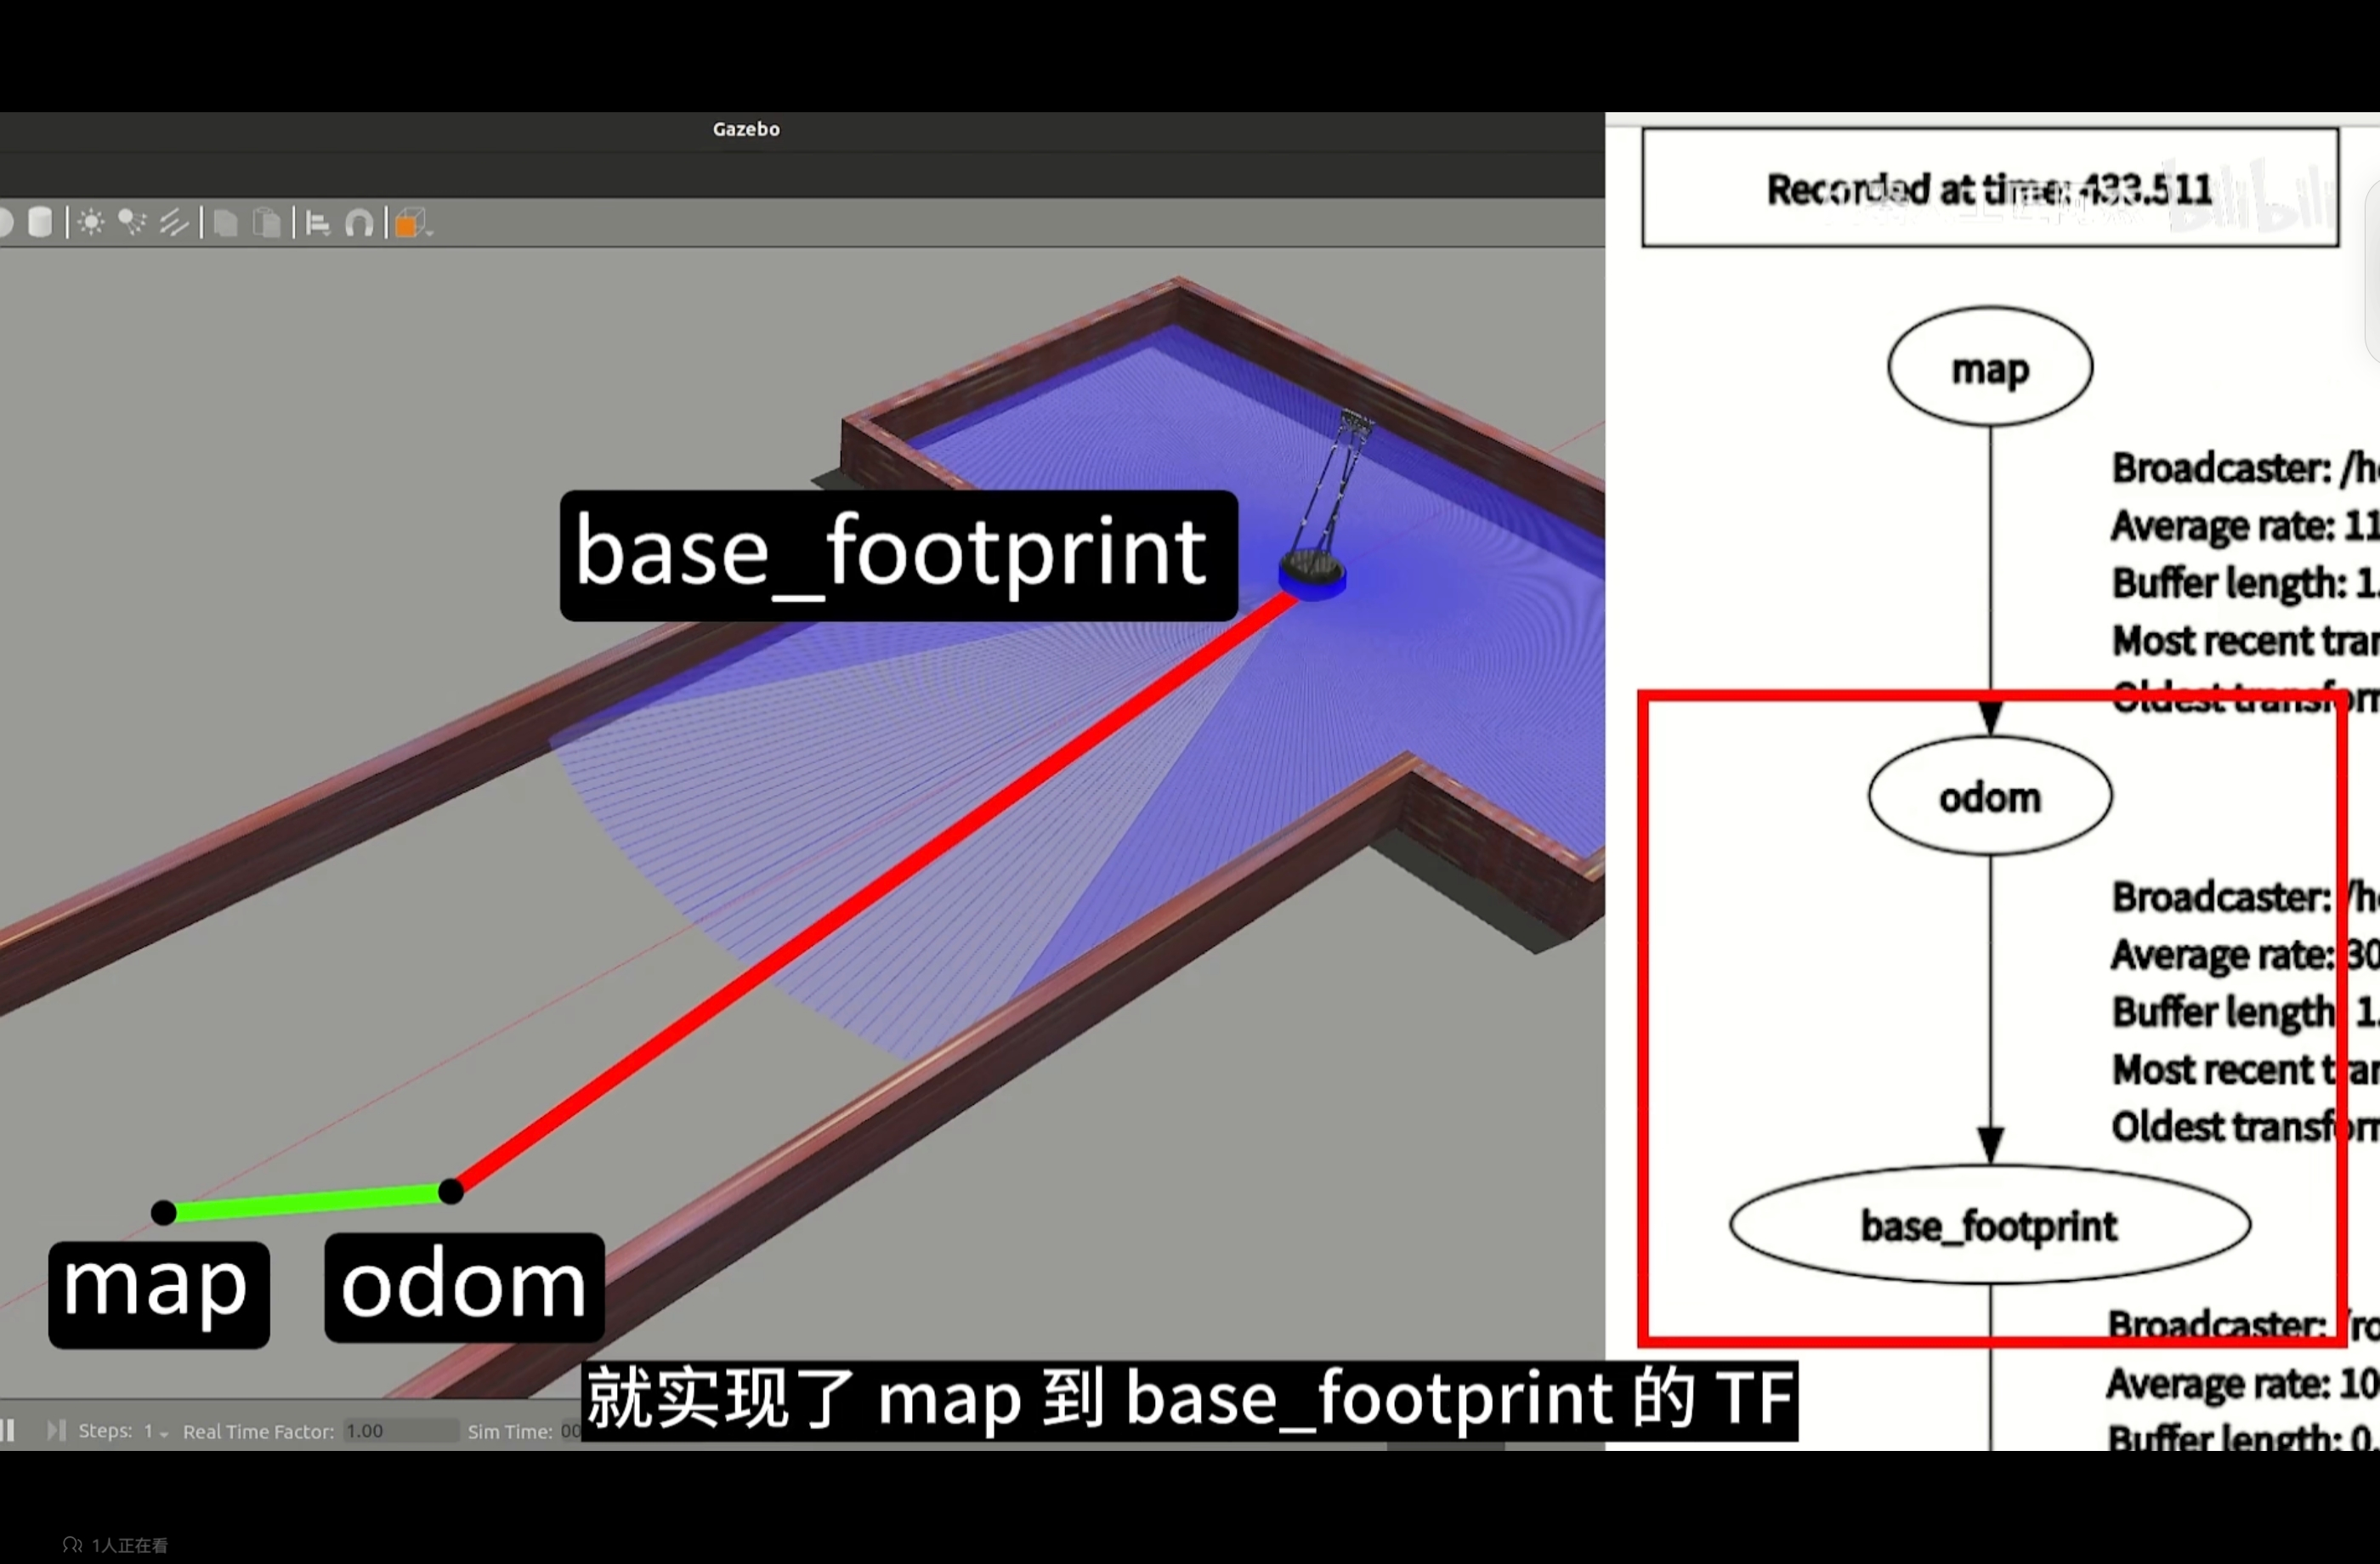Add a point light to scene

point(91,222)
